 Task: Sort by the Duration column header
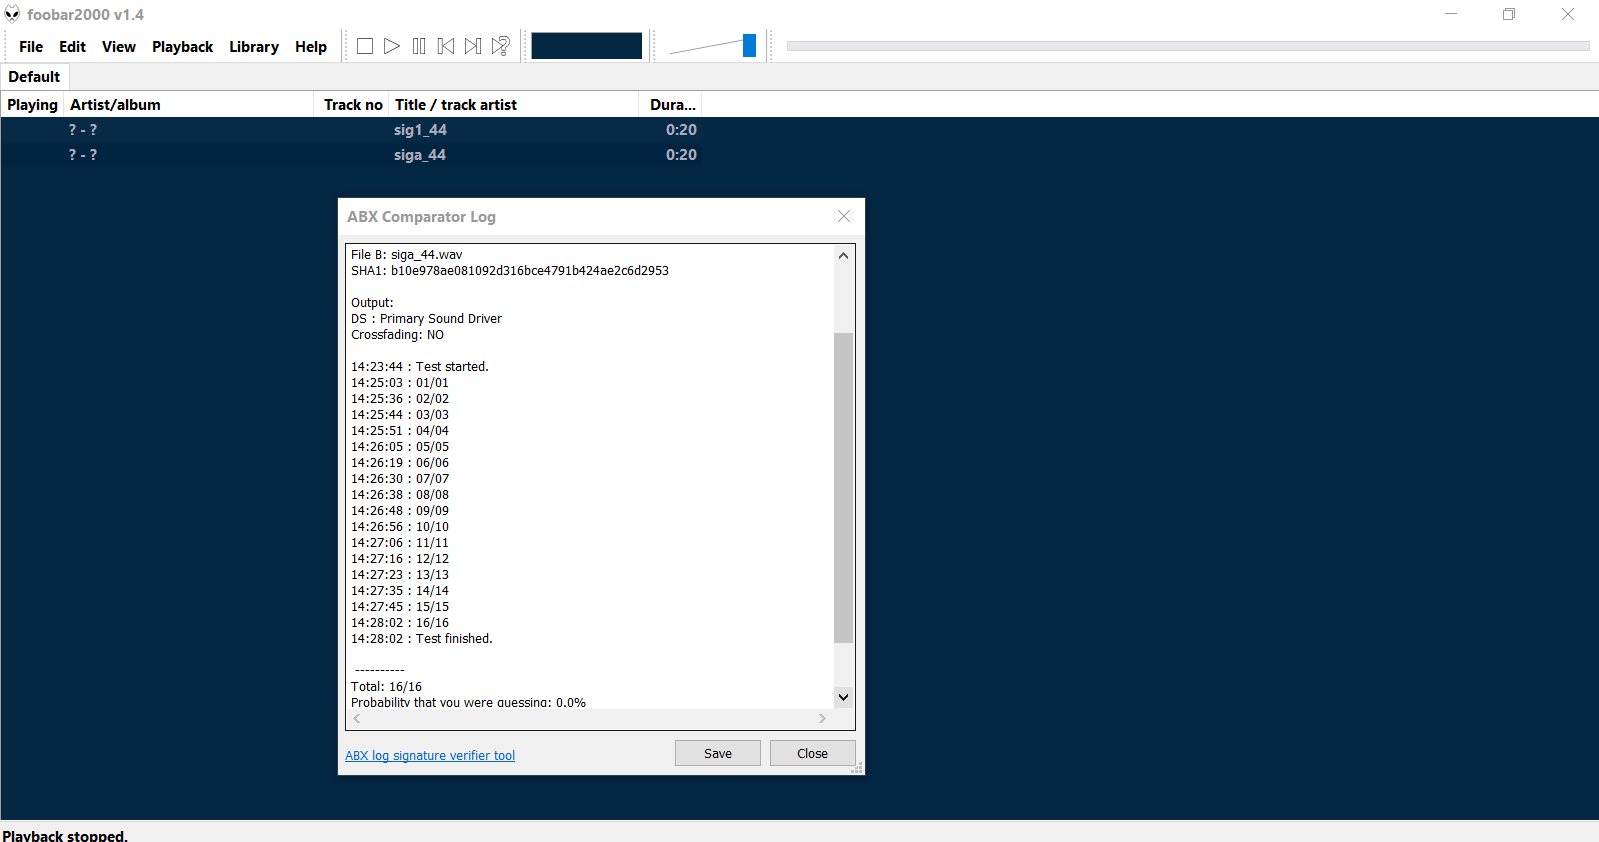coord(671,105)
